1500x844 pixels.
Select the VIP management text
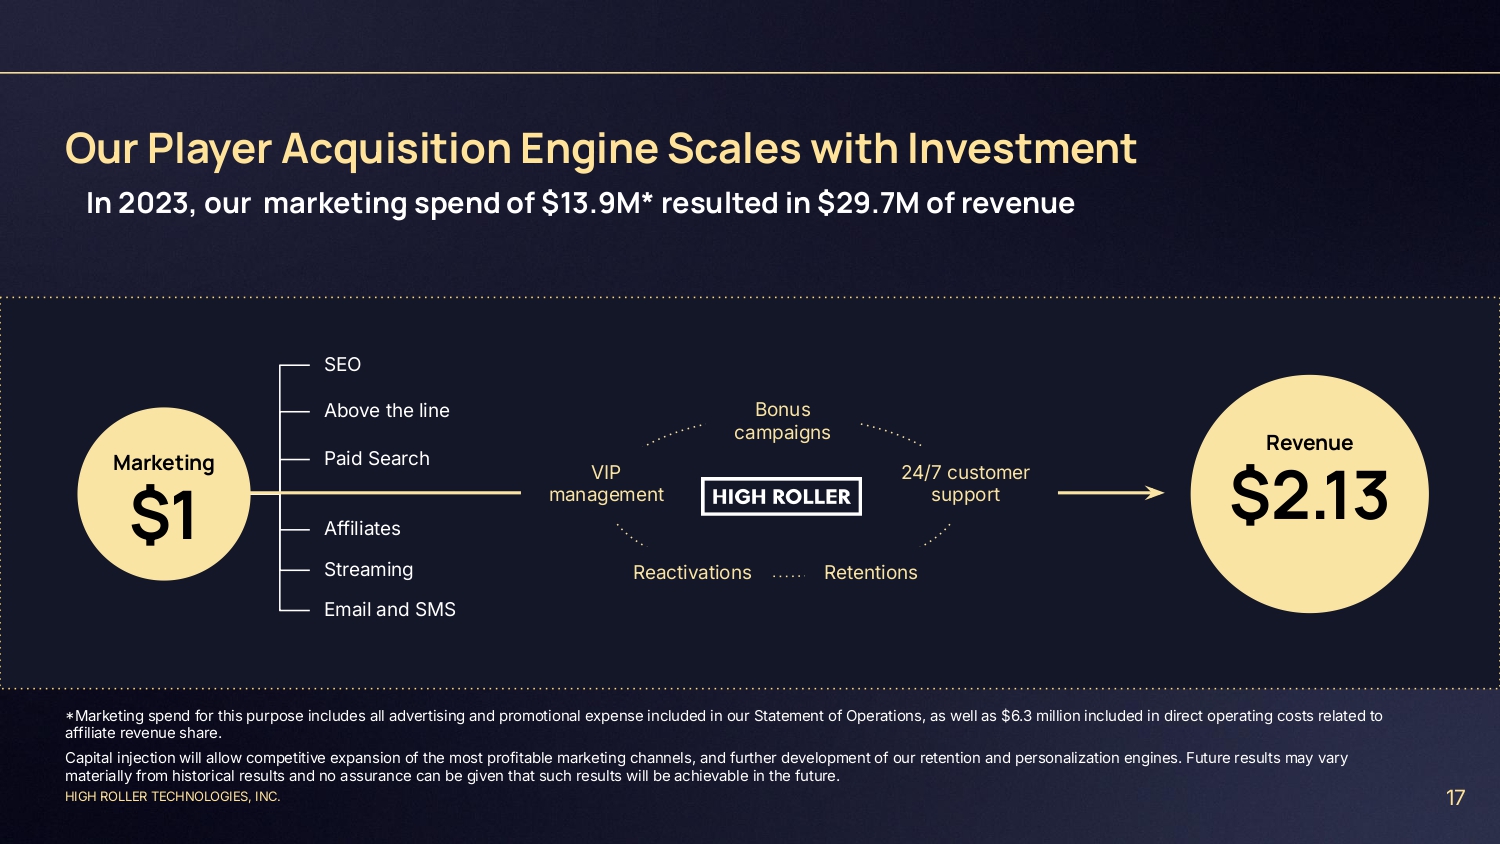(x=606, y=484)
